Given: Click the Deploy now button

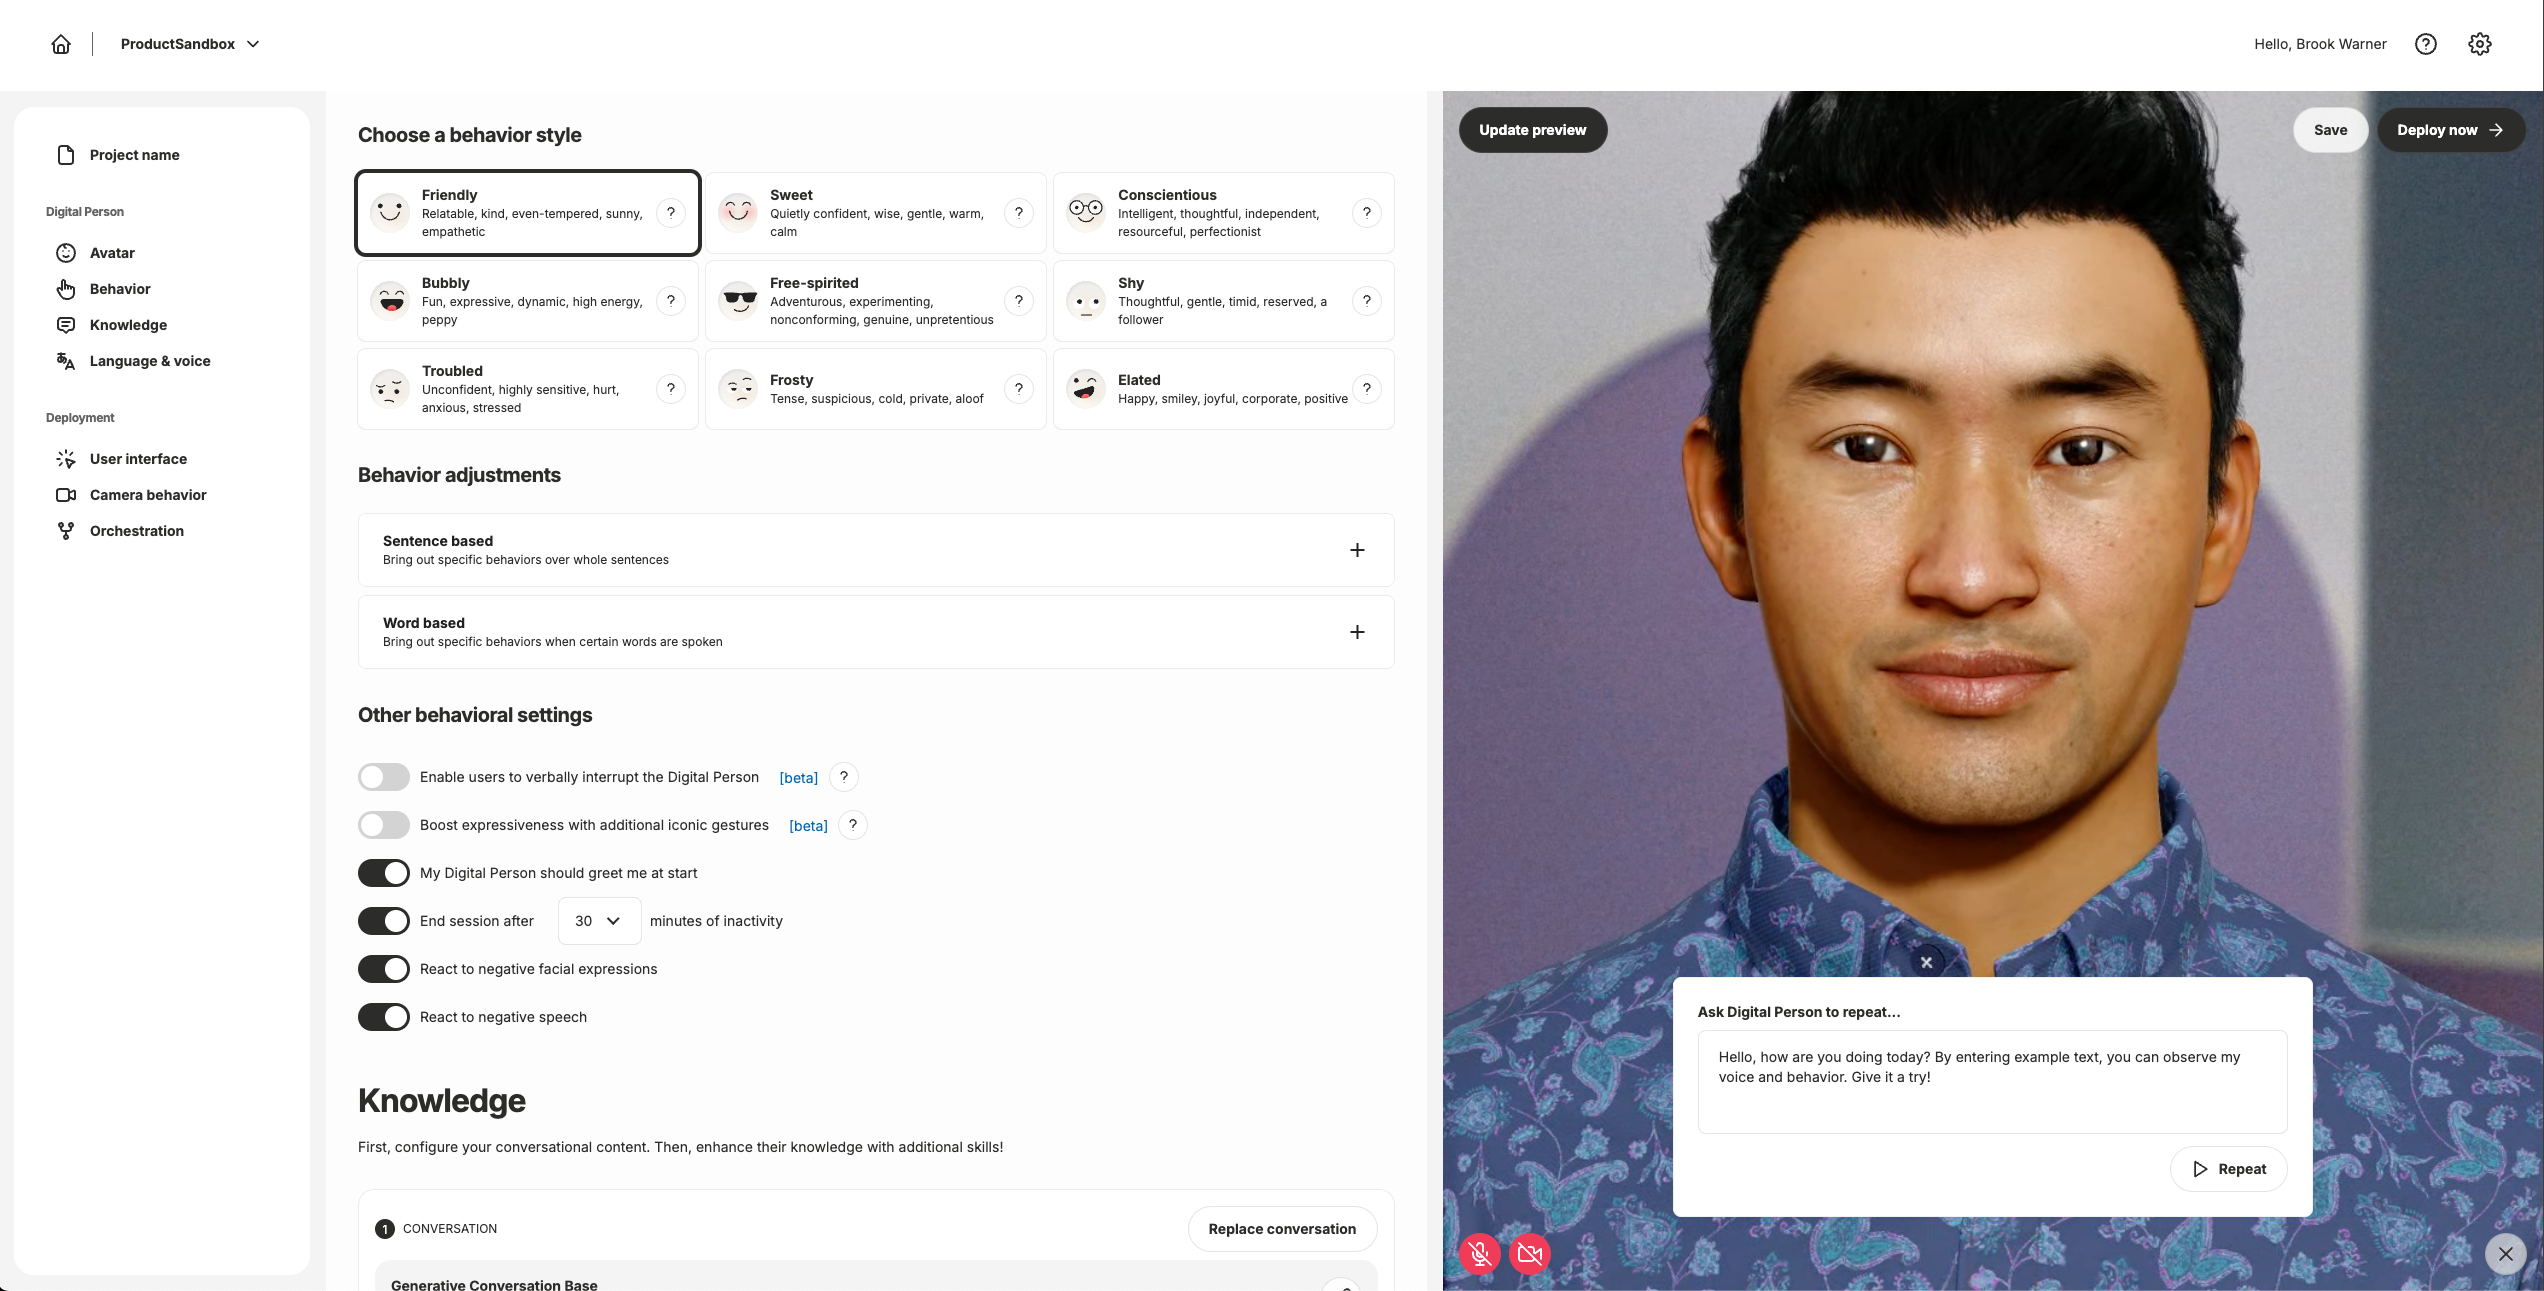Looking at the screenshot, I should click(x=2449, y=130).
